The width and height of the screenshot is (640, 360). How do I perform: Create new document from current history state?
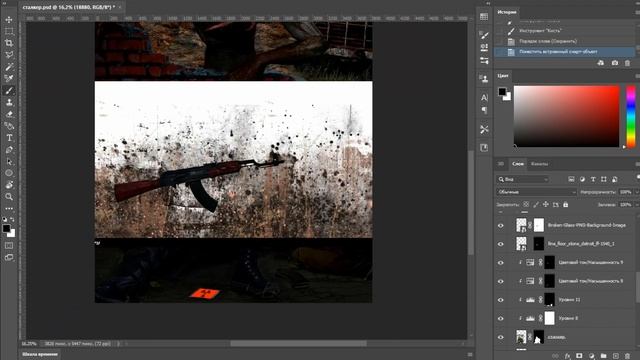[600, 63]
